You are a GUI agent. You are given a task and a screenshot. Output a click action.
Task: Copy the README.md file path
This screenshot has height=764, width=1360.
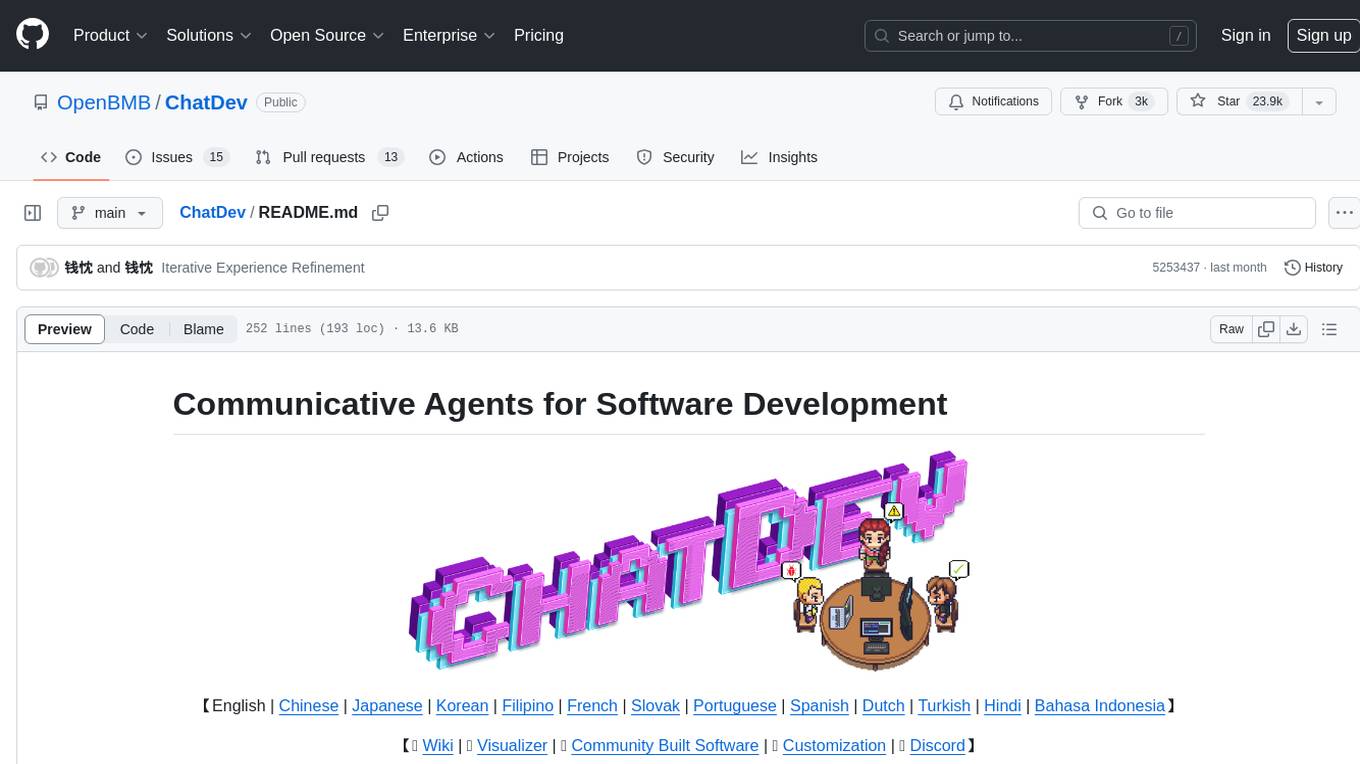(x=380, y=213)
